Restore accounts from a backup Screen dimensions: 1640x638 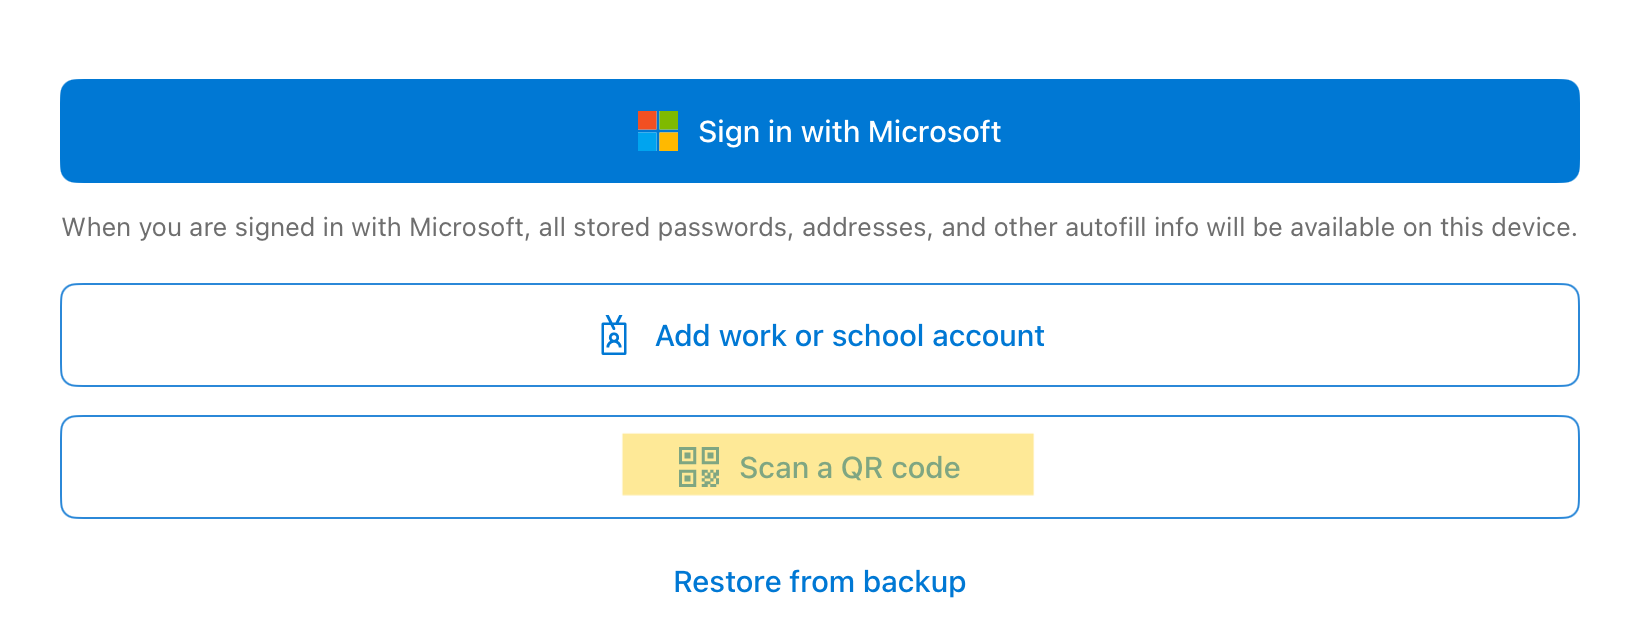pyautogui.click(x=819, y=582)
